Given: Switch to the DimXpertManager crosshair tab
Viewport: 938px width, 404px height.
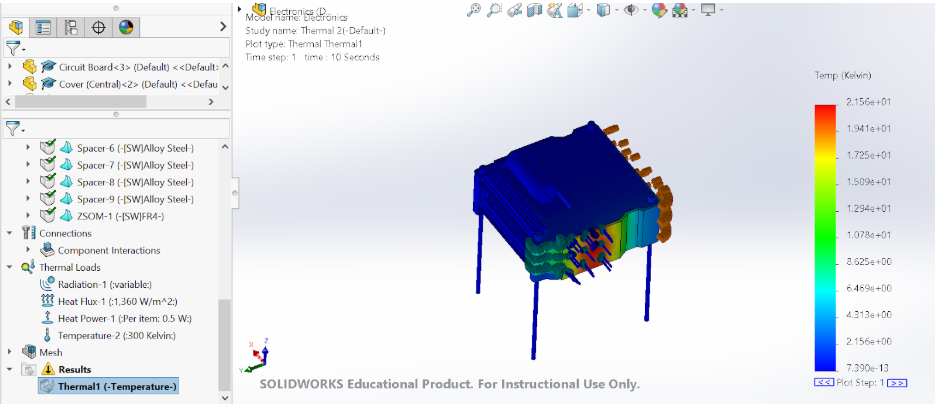Looking at the screenshot, I should [x=99, y=27].
